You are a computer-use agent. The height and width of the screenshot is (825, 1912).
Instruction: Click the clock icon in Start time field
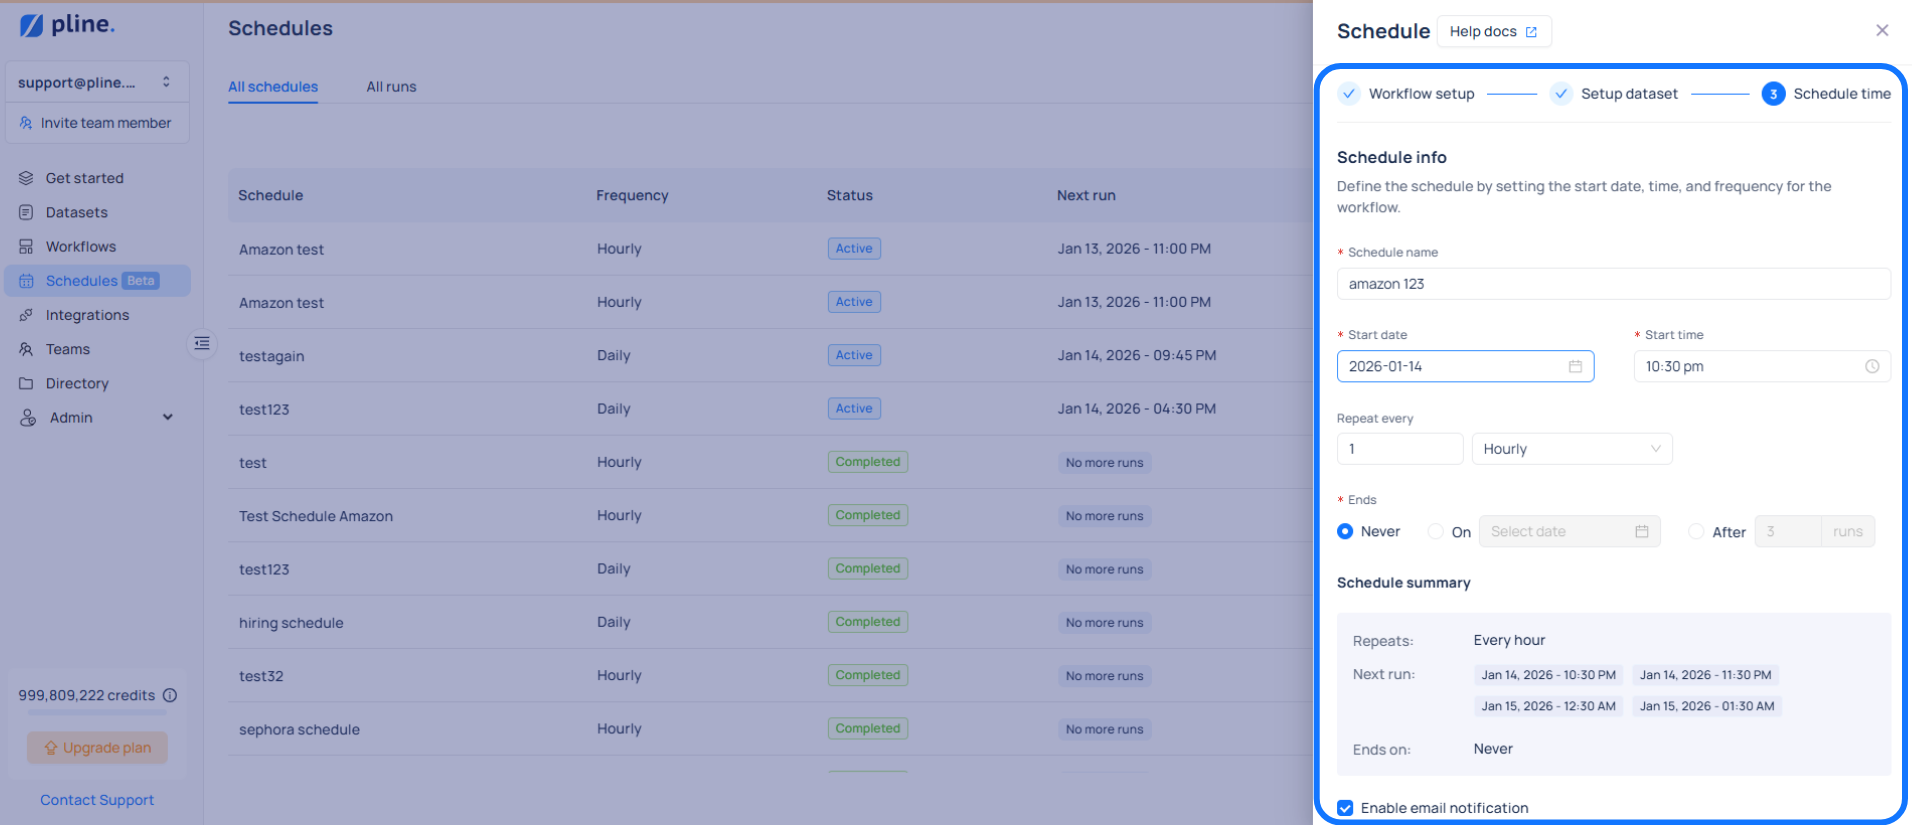coord(1871,367)
